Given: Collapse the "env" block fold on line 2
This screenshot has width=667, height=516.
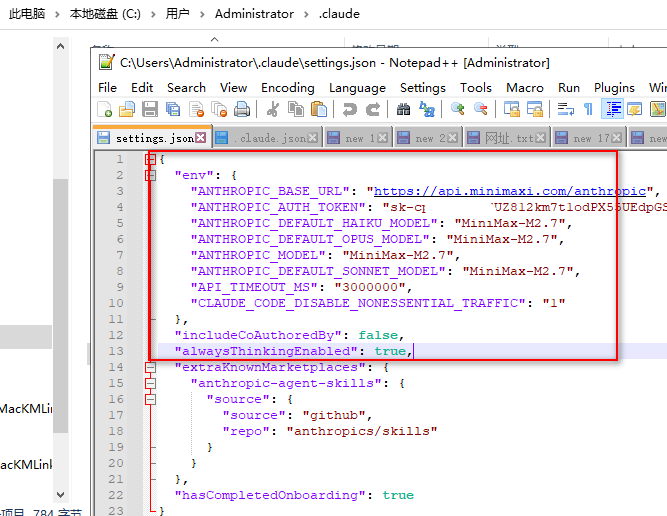Looking at the screenshot, I should 150,175.
